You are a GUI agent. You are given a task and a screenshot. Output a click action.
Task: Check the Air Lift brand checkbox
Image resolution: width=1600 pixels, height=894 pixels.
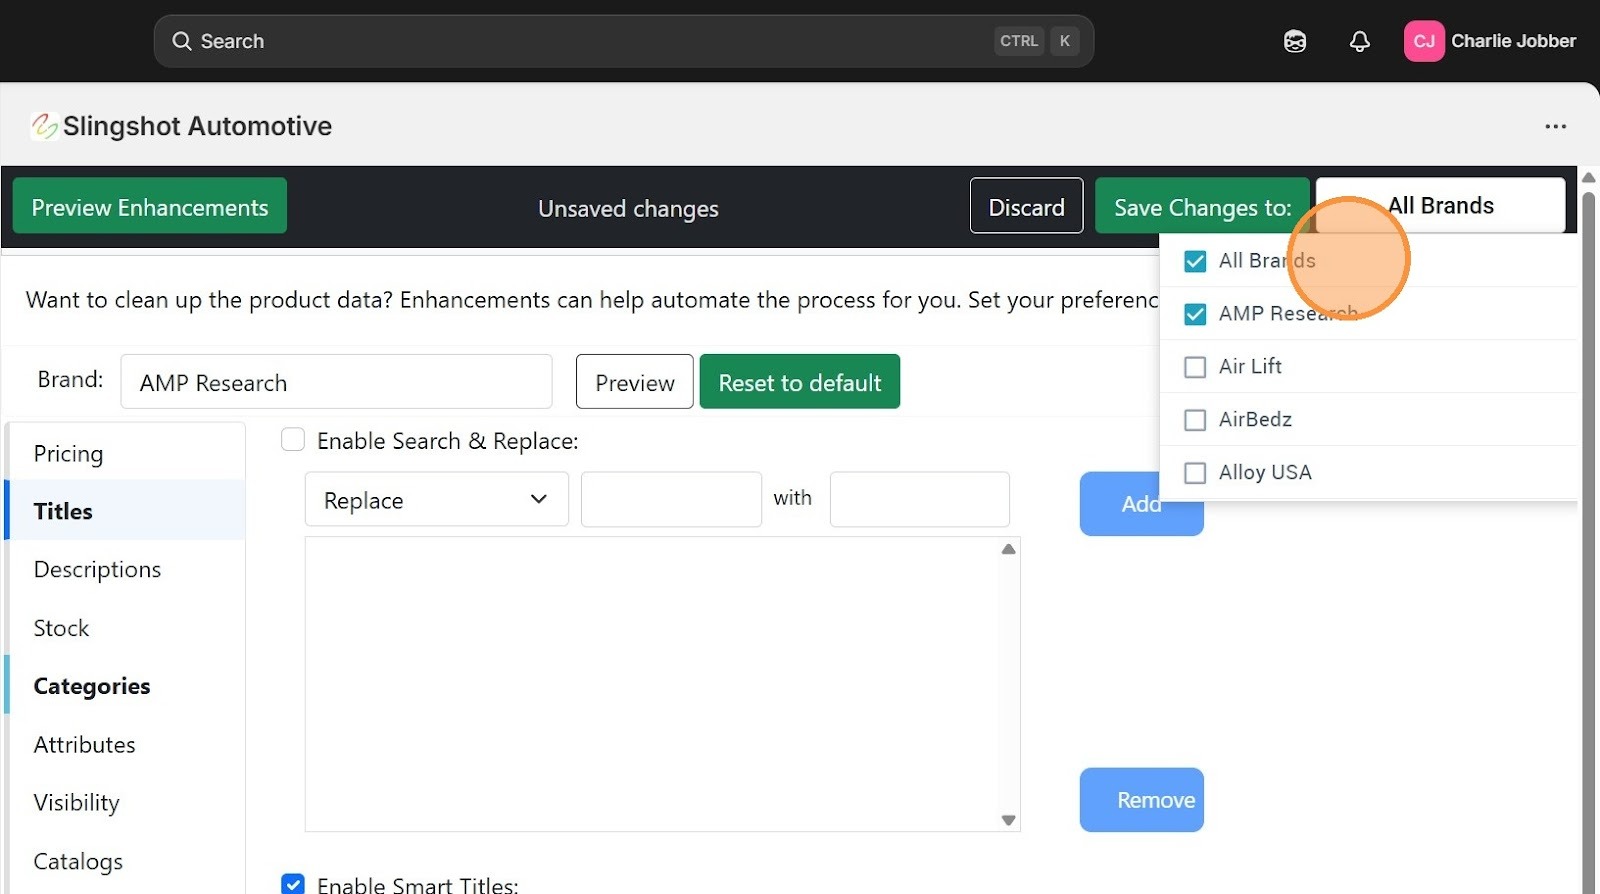point(1195,367)
